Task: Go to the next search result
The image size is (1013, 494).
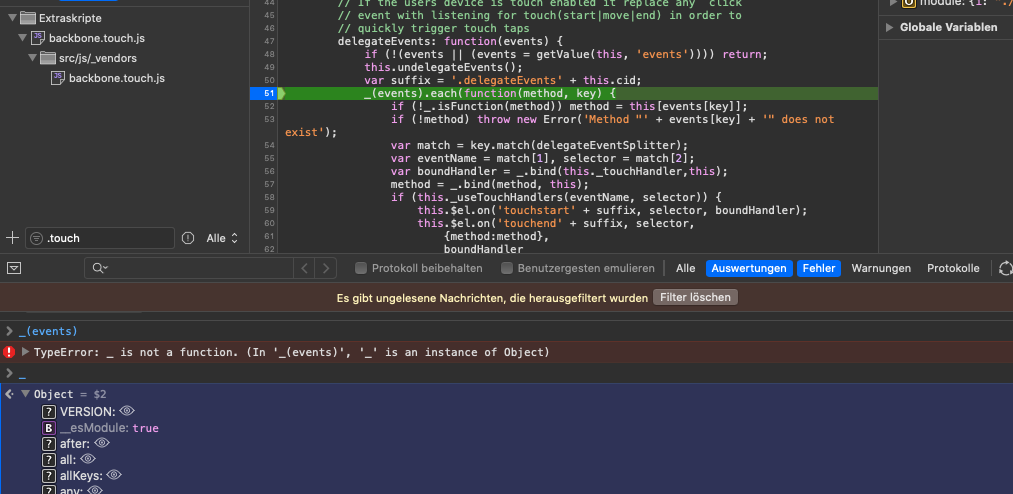Action: click(x=326, y=268)
